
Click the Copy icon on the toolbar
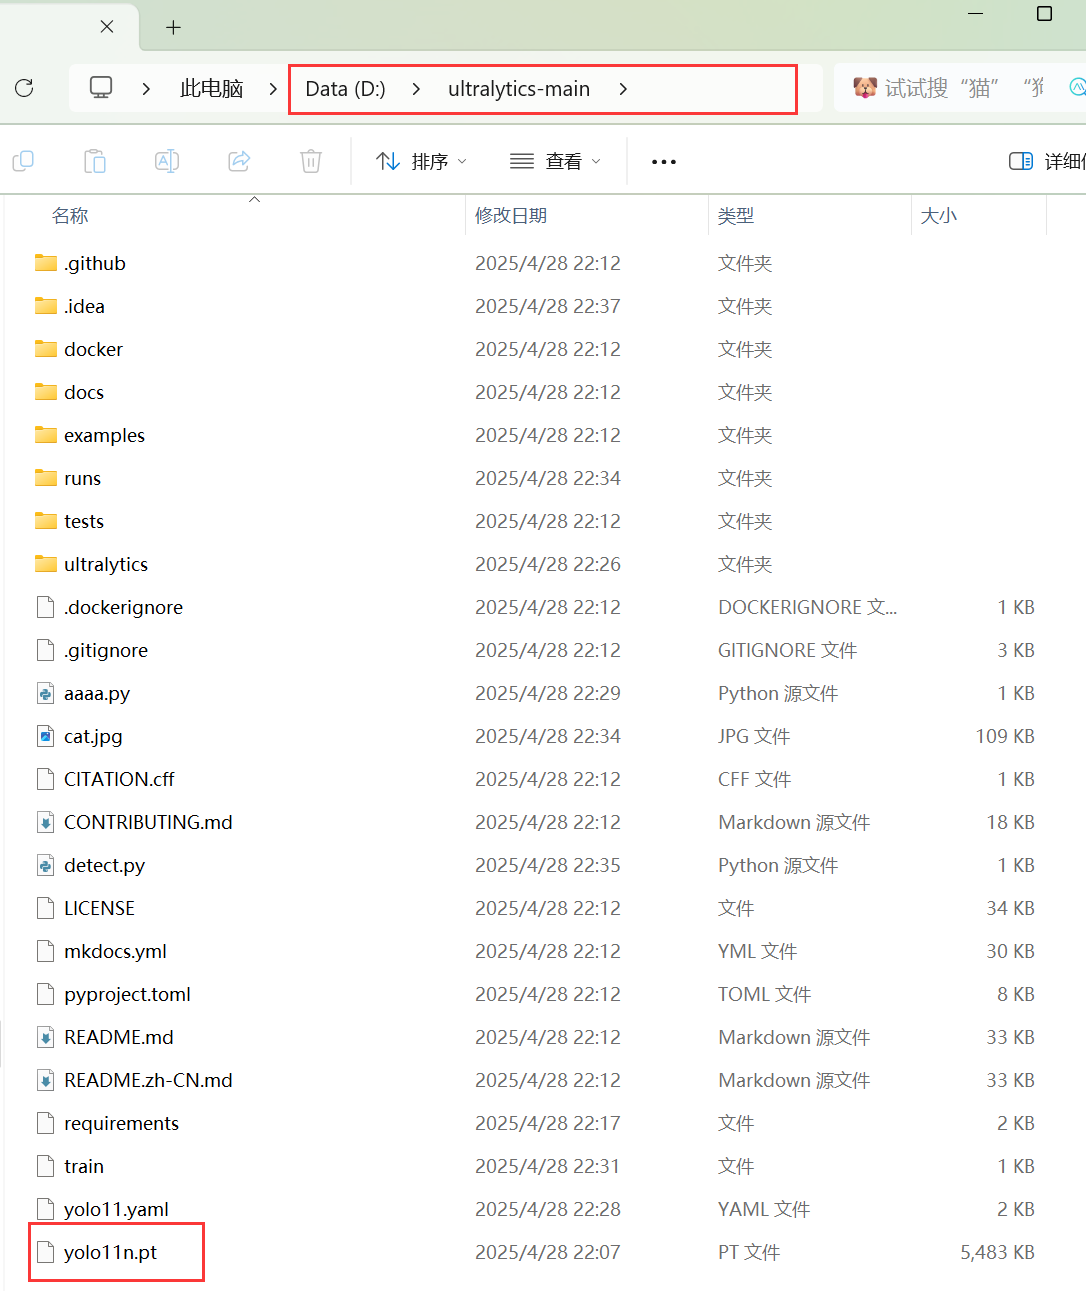click(x=23, y=160)
